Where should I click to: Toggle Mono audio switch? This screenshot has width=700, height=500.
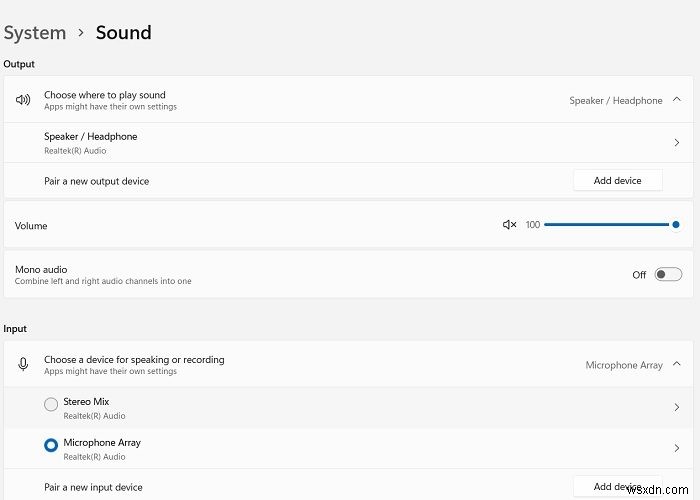(668, 275)
